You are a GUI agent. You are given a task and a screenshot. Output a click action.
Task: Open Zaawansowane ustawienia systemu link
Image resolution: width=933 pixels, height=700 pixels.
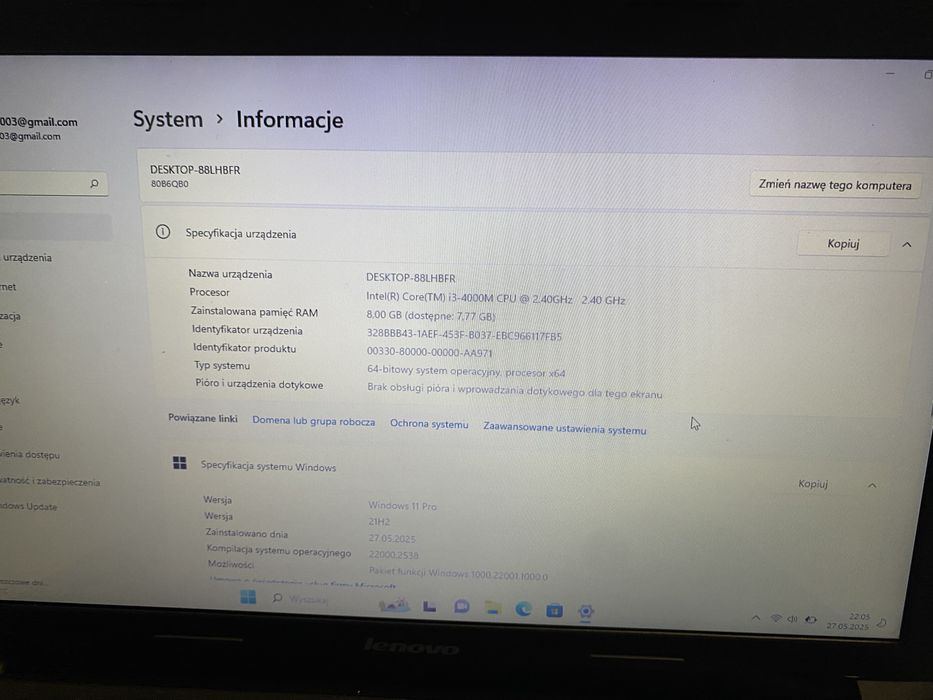(565, 429)
